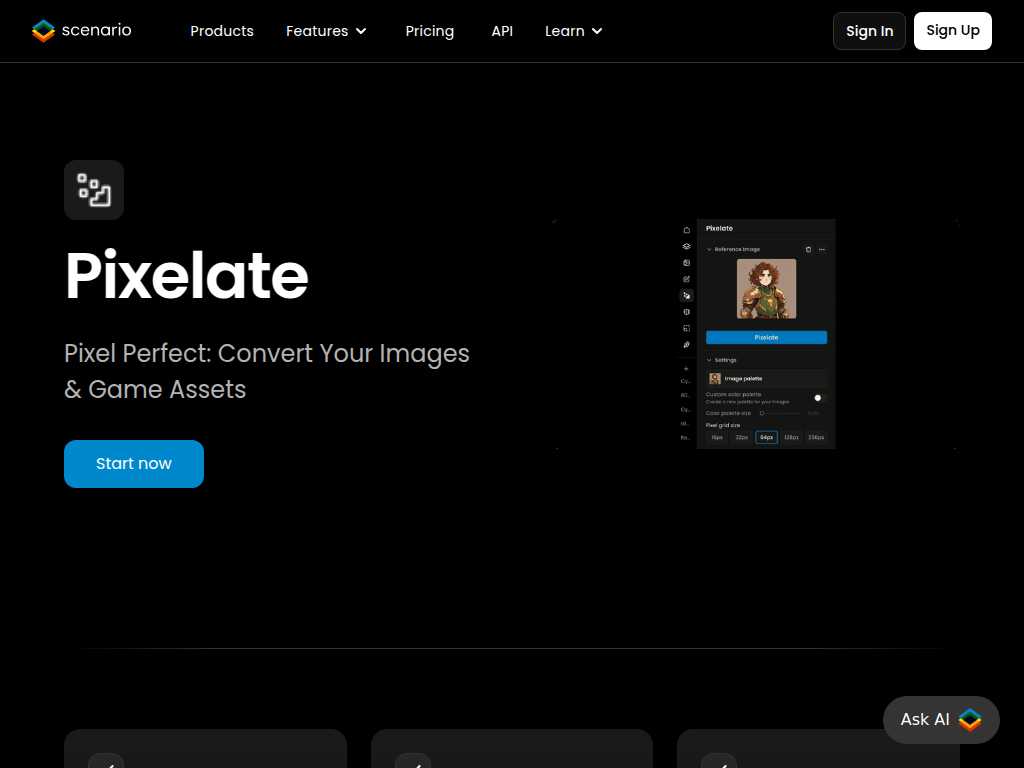This screenshot has width=1024, height=768.
Task: Click the Sign Up button
Action: coord(952,31)
